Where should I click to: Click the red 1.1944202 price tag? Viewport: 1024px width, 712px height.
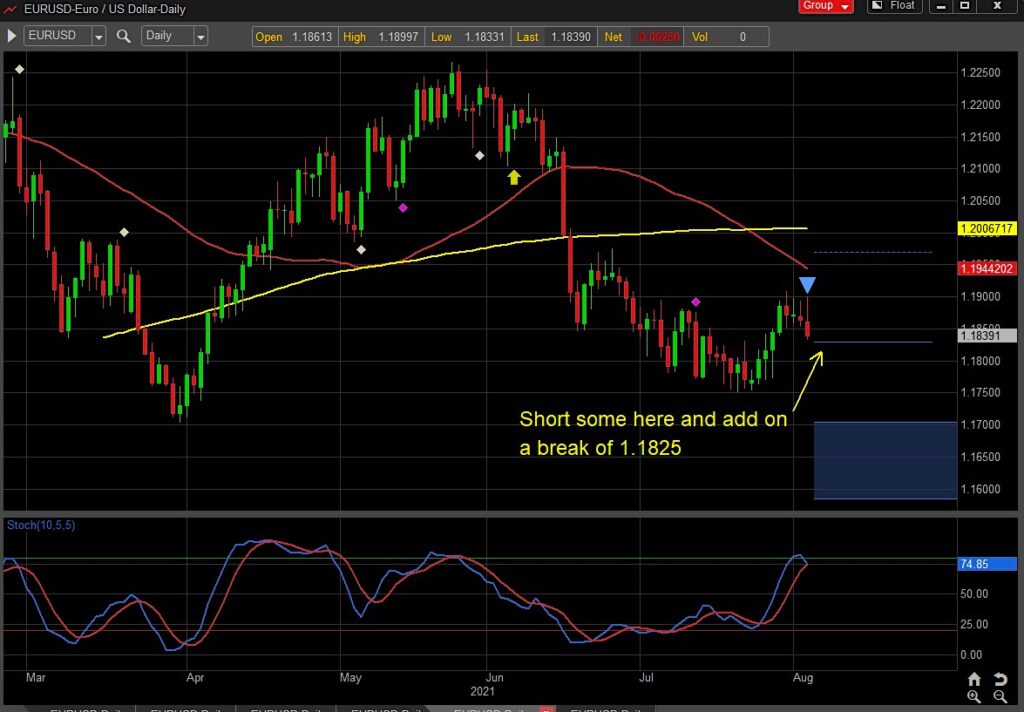pyautogui.click(x=987, y=268)
